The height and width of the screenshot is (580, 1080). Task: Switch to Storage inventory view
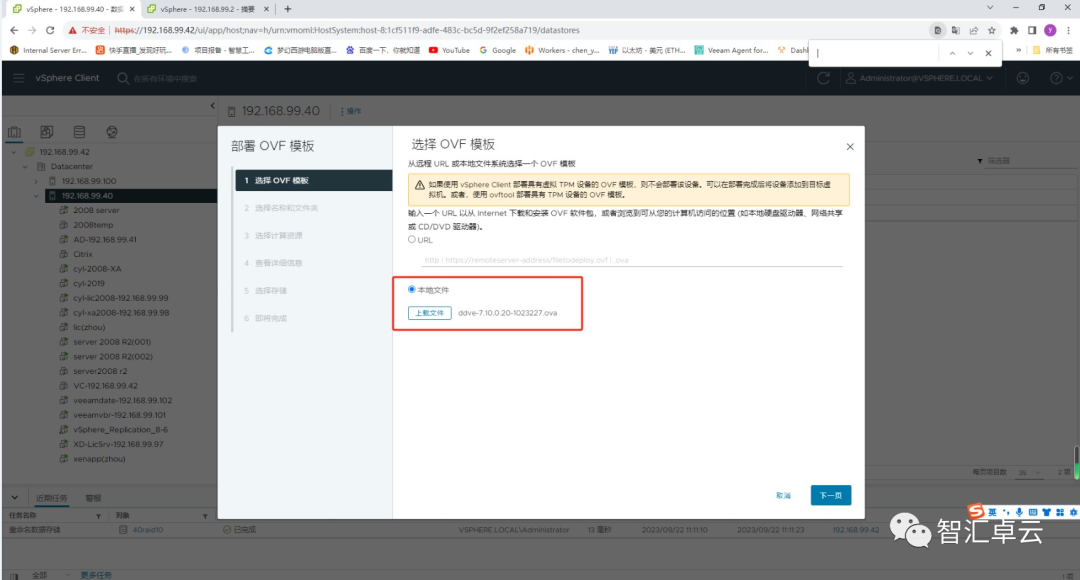pos(79,132)
